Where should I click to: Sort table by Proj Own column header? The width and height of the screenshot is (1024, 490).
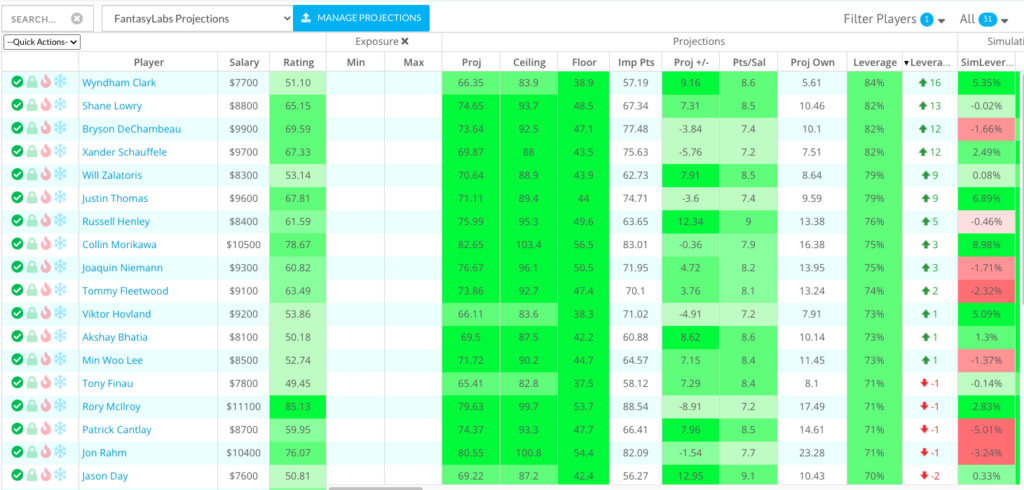pyautogui.click(x=812, y=63)
